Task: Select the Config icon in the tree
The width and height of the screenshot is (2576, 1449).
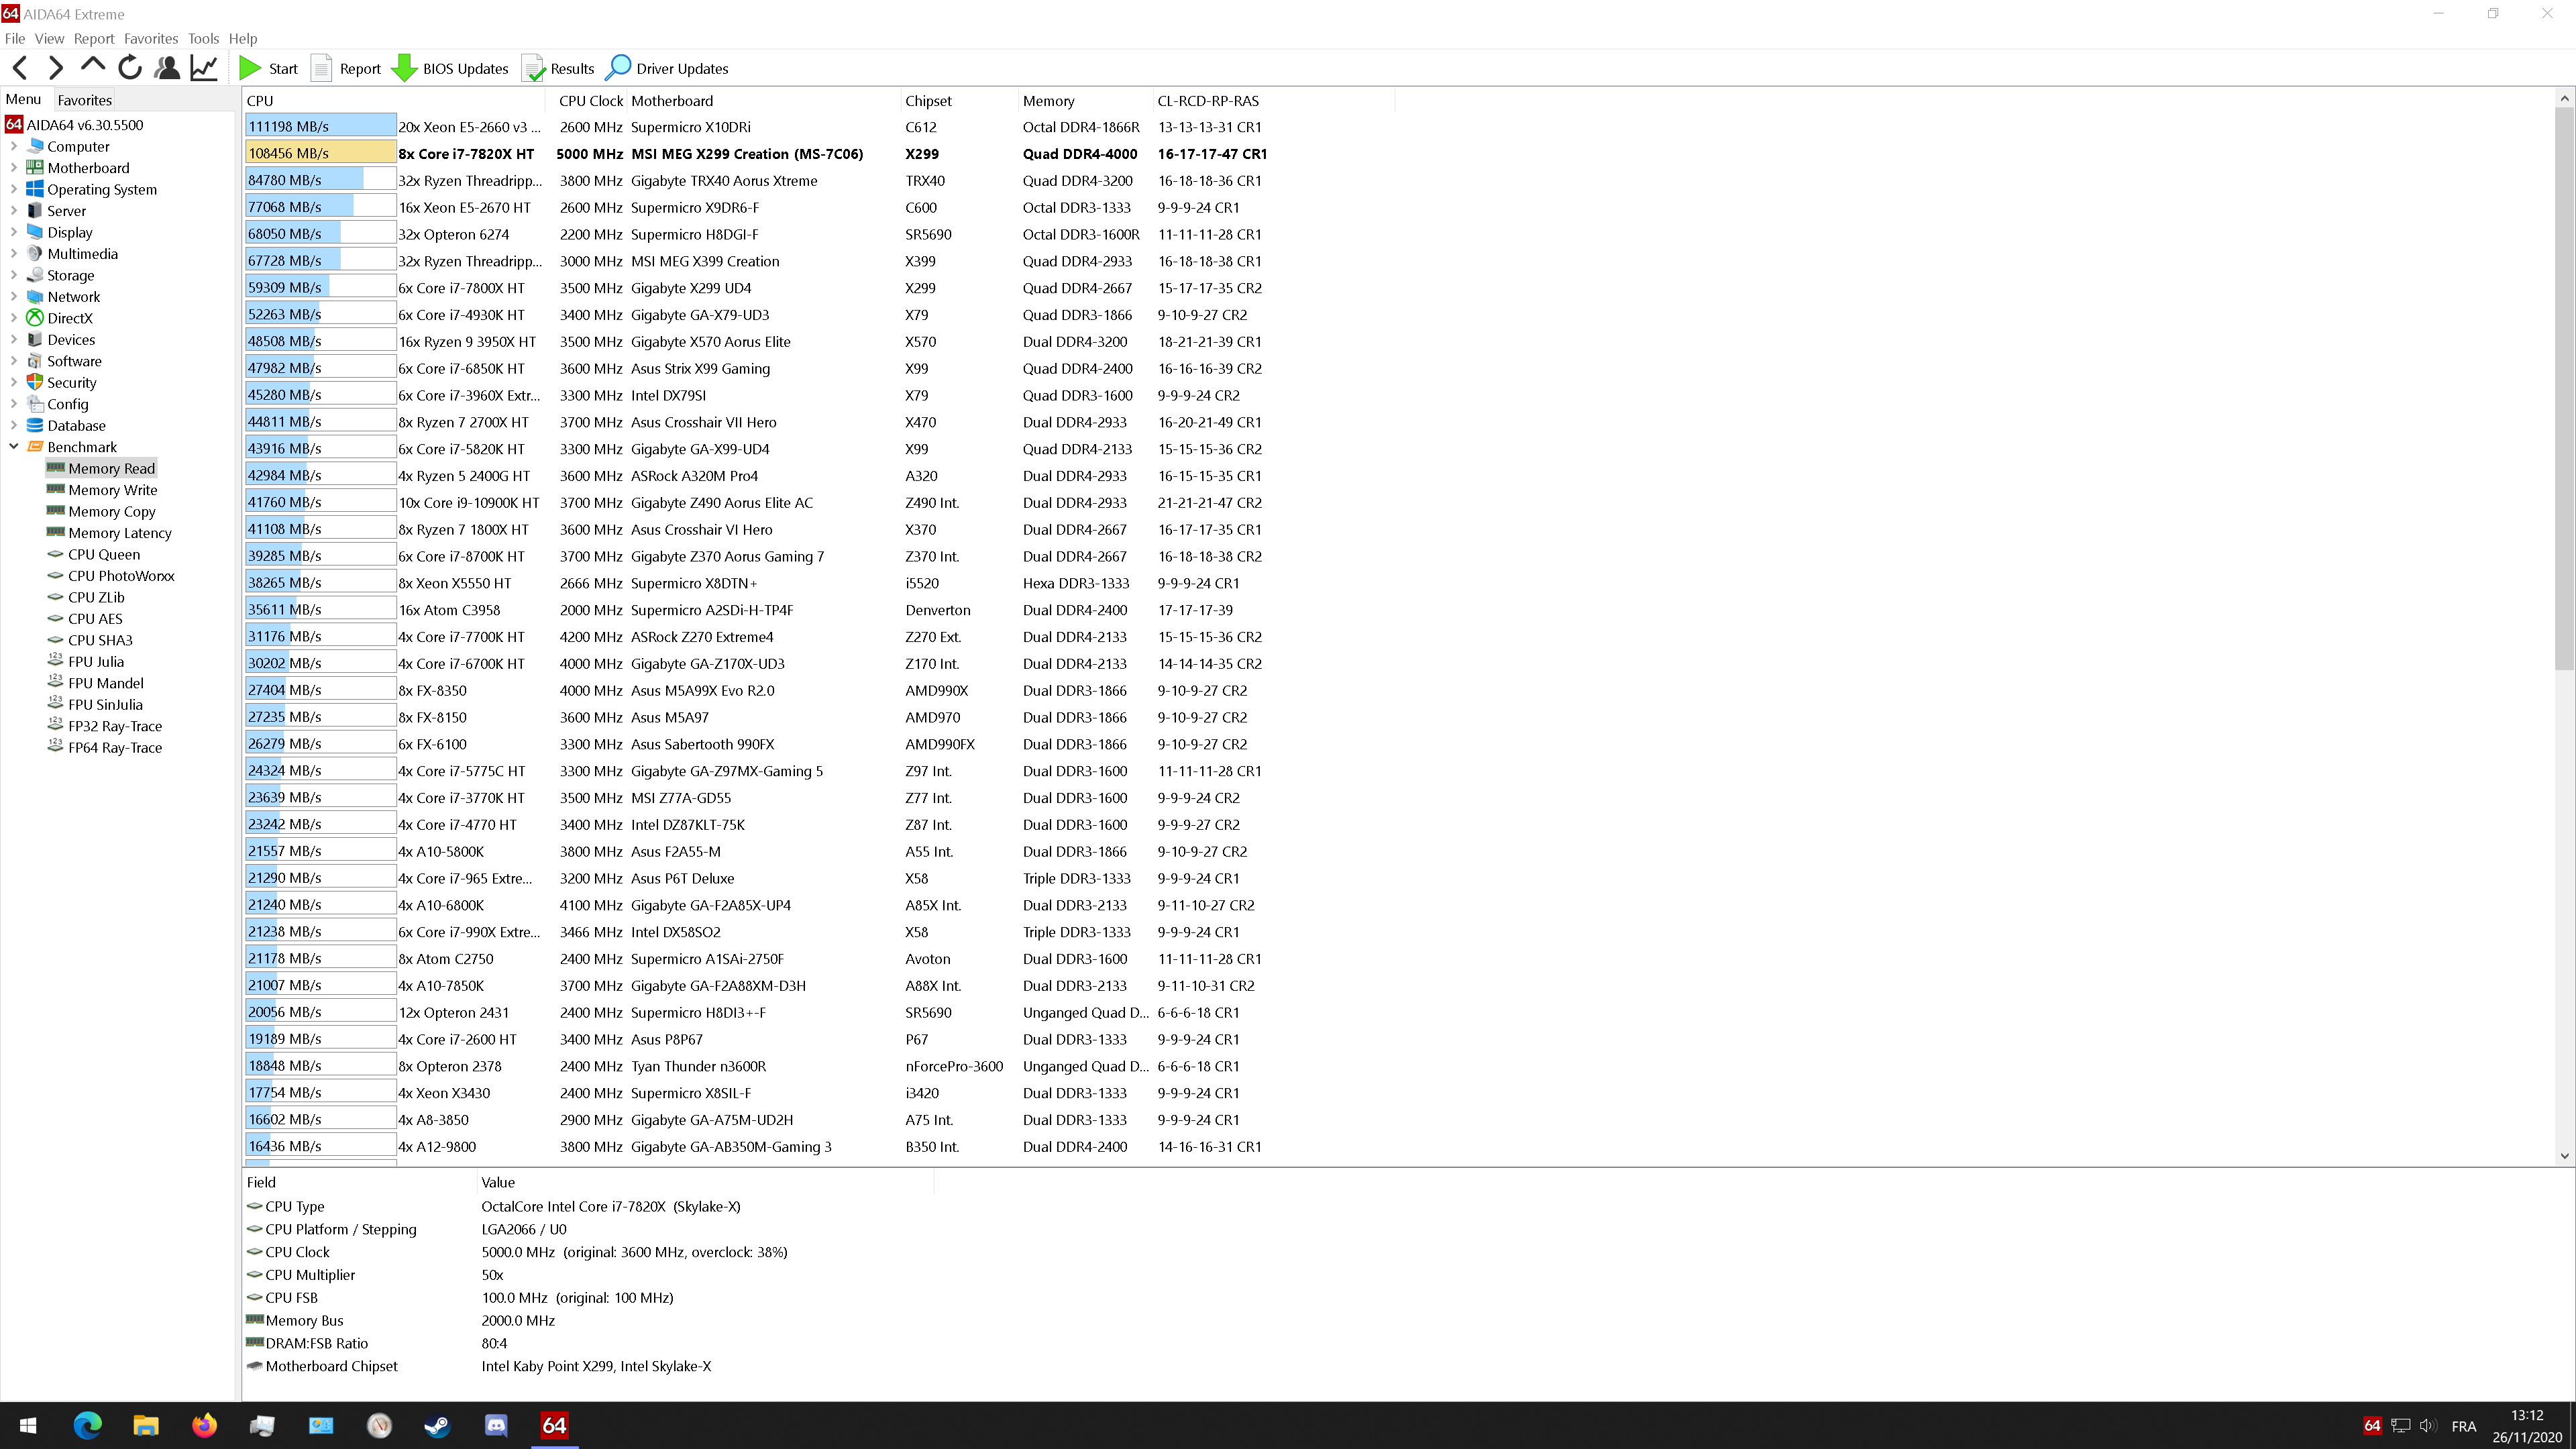Action: (x=35, y=404)
